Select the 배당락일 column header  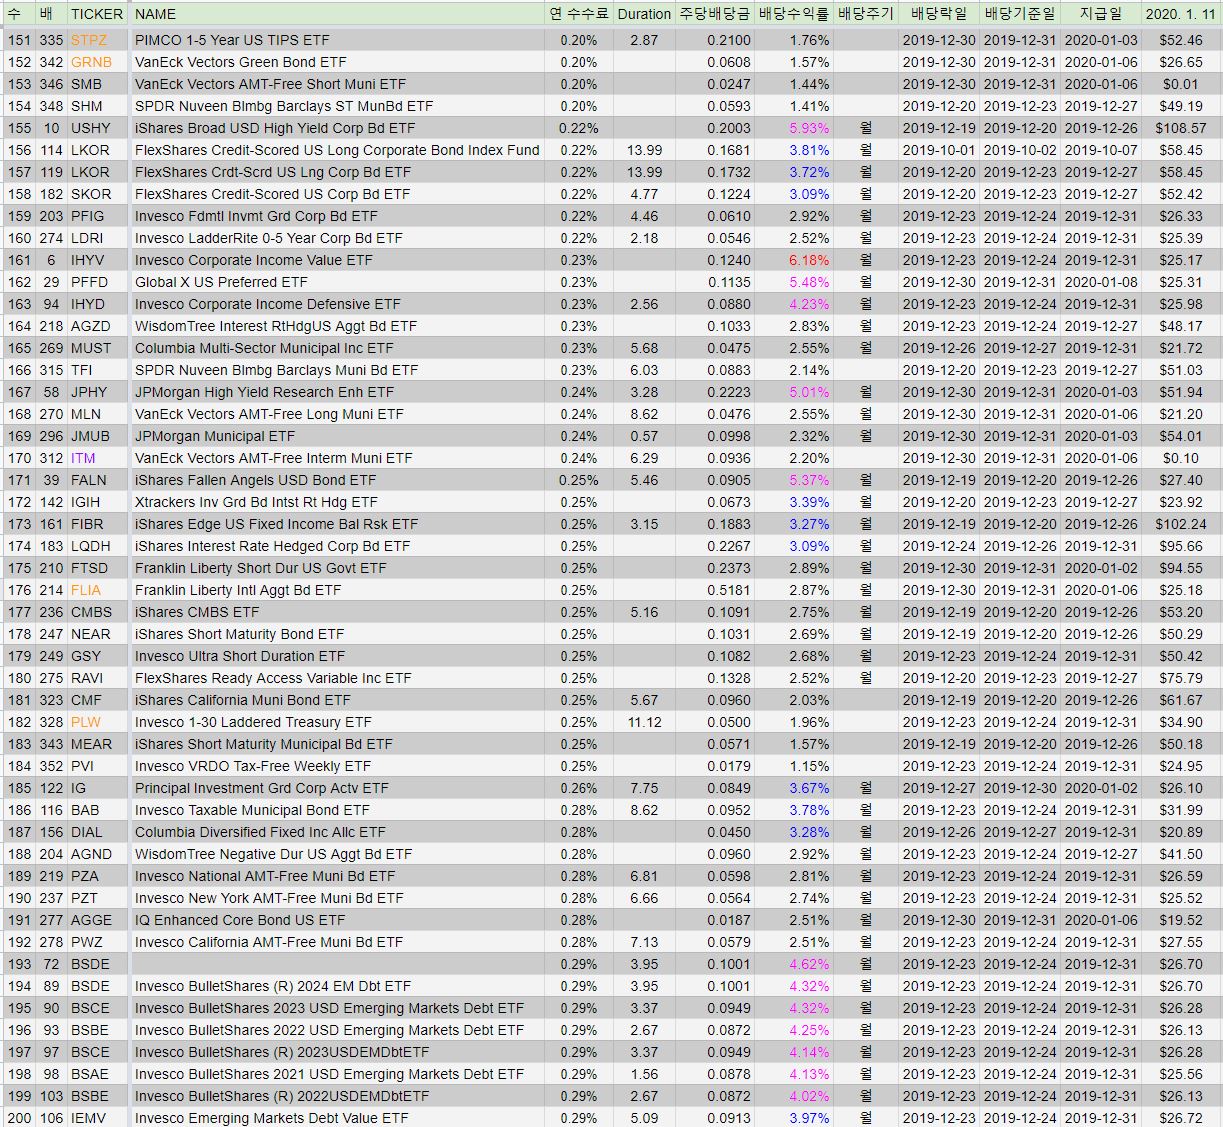(x=939, y=14)
